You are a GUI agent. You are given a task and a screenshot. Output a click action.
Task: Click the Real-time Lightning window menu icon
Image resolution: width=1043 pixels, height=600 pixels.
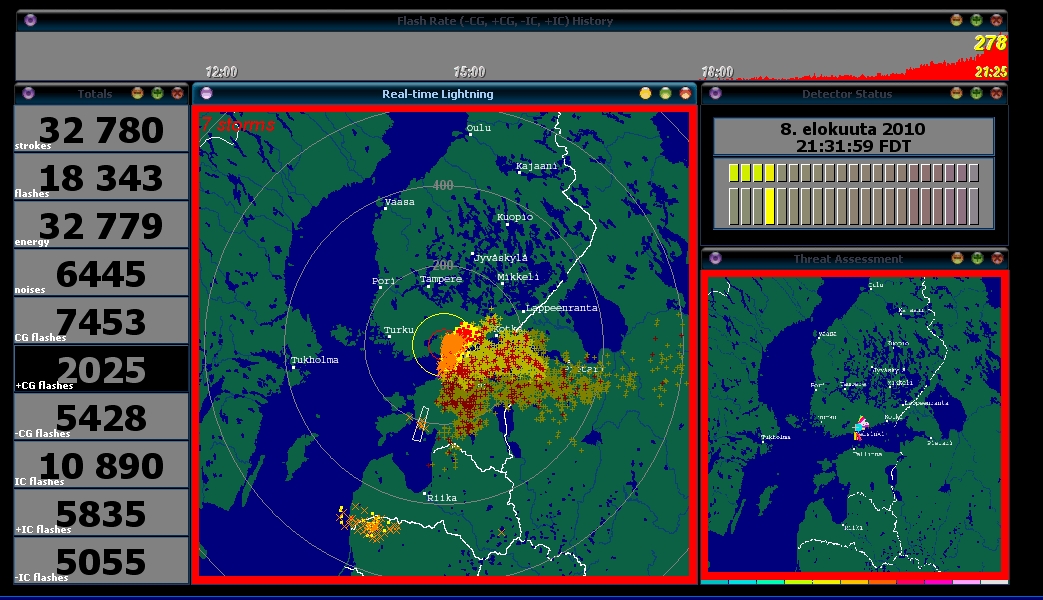click(x=206, y=93)
